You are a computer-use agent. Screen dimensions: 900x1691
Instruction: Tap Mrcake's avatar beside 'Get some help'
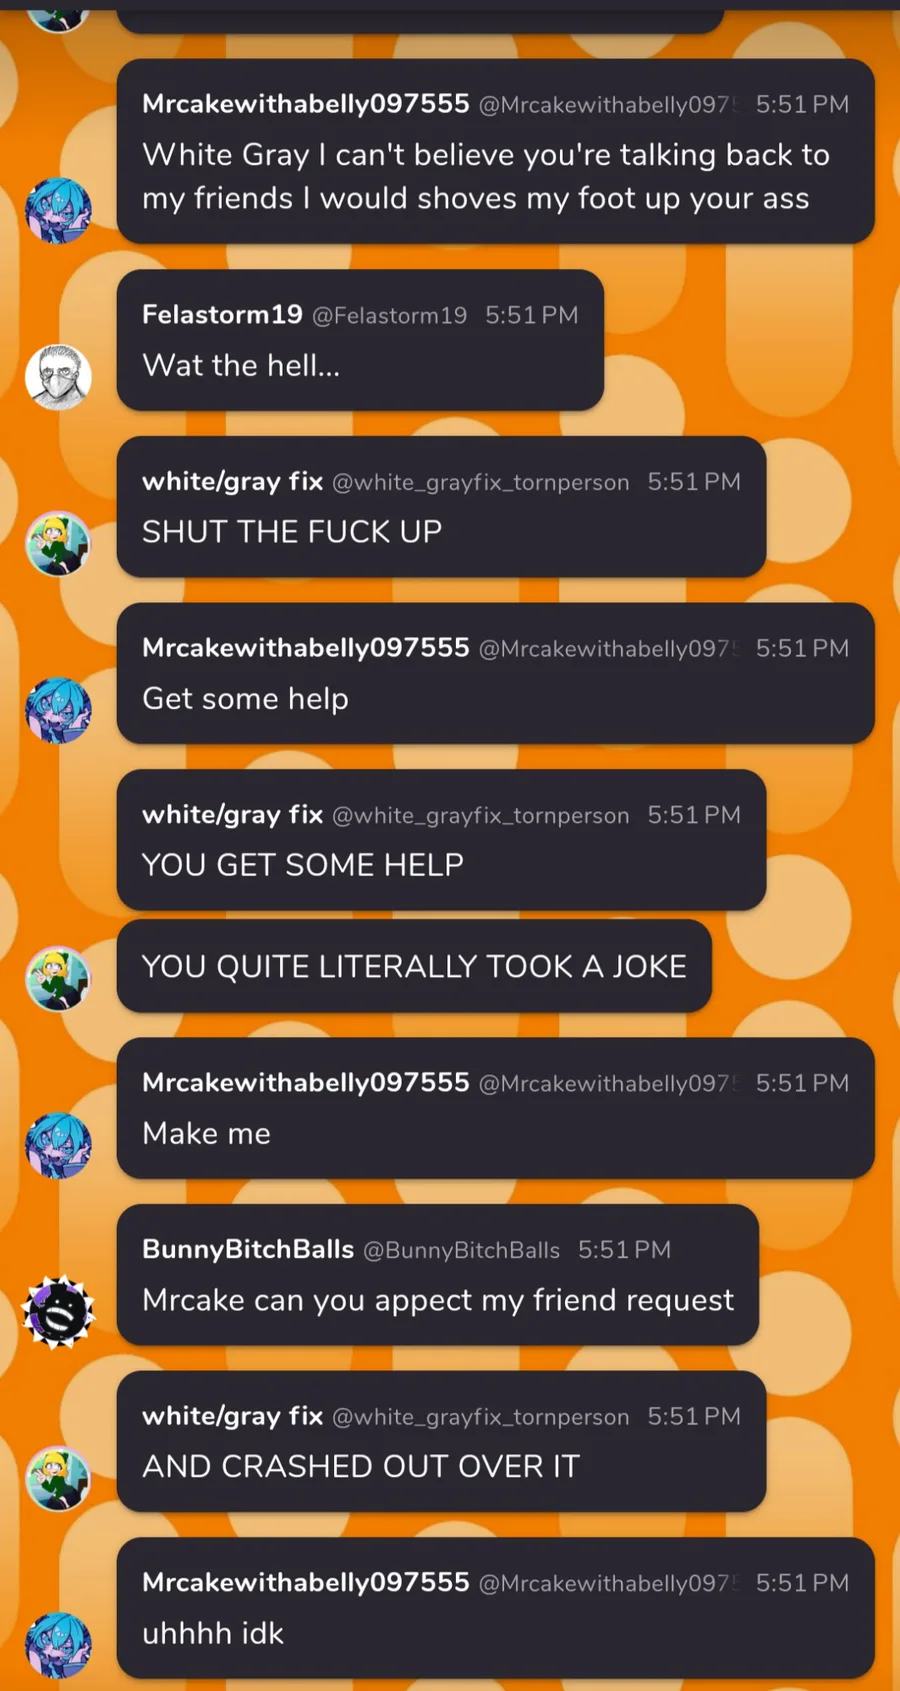click(58, 710)
